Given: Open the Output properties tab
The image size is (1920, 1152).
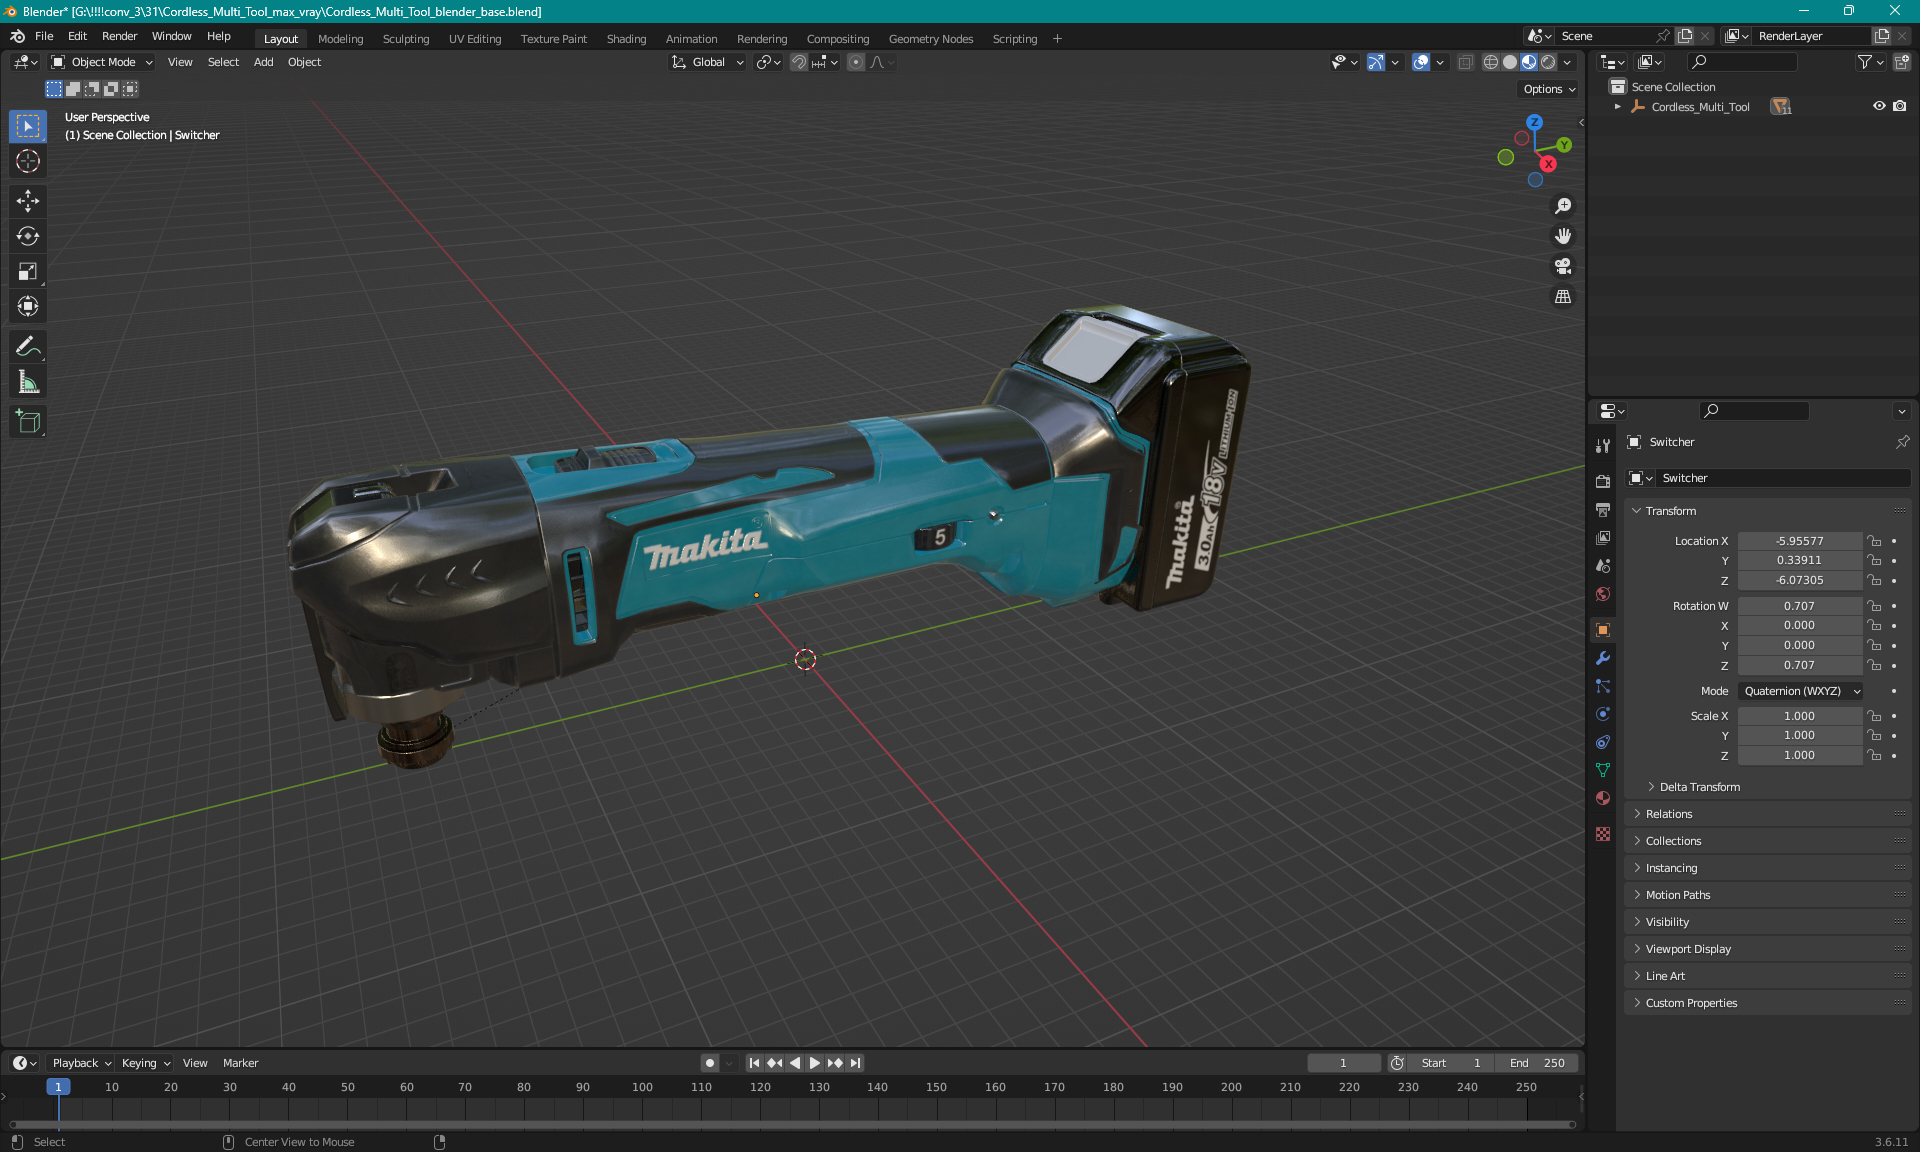Looking at the screenshot, I should (x=1603, y=509).
